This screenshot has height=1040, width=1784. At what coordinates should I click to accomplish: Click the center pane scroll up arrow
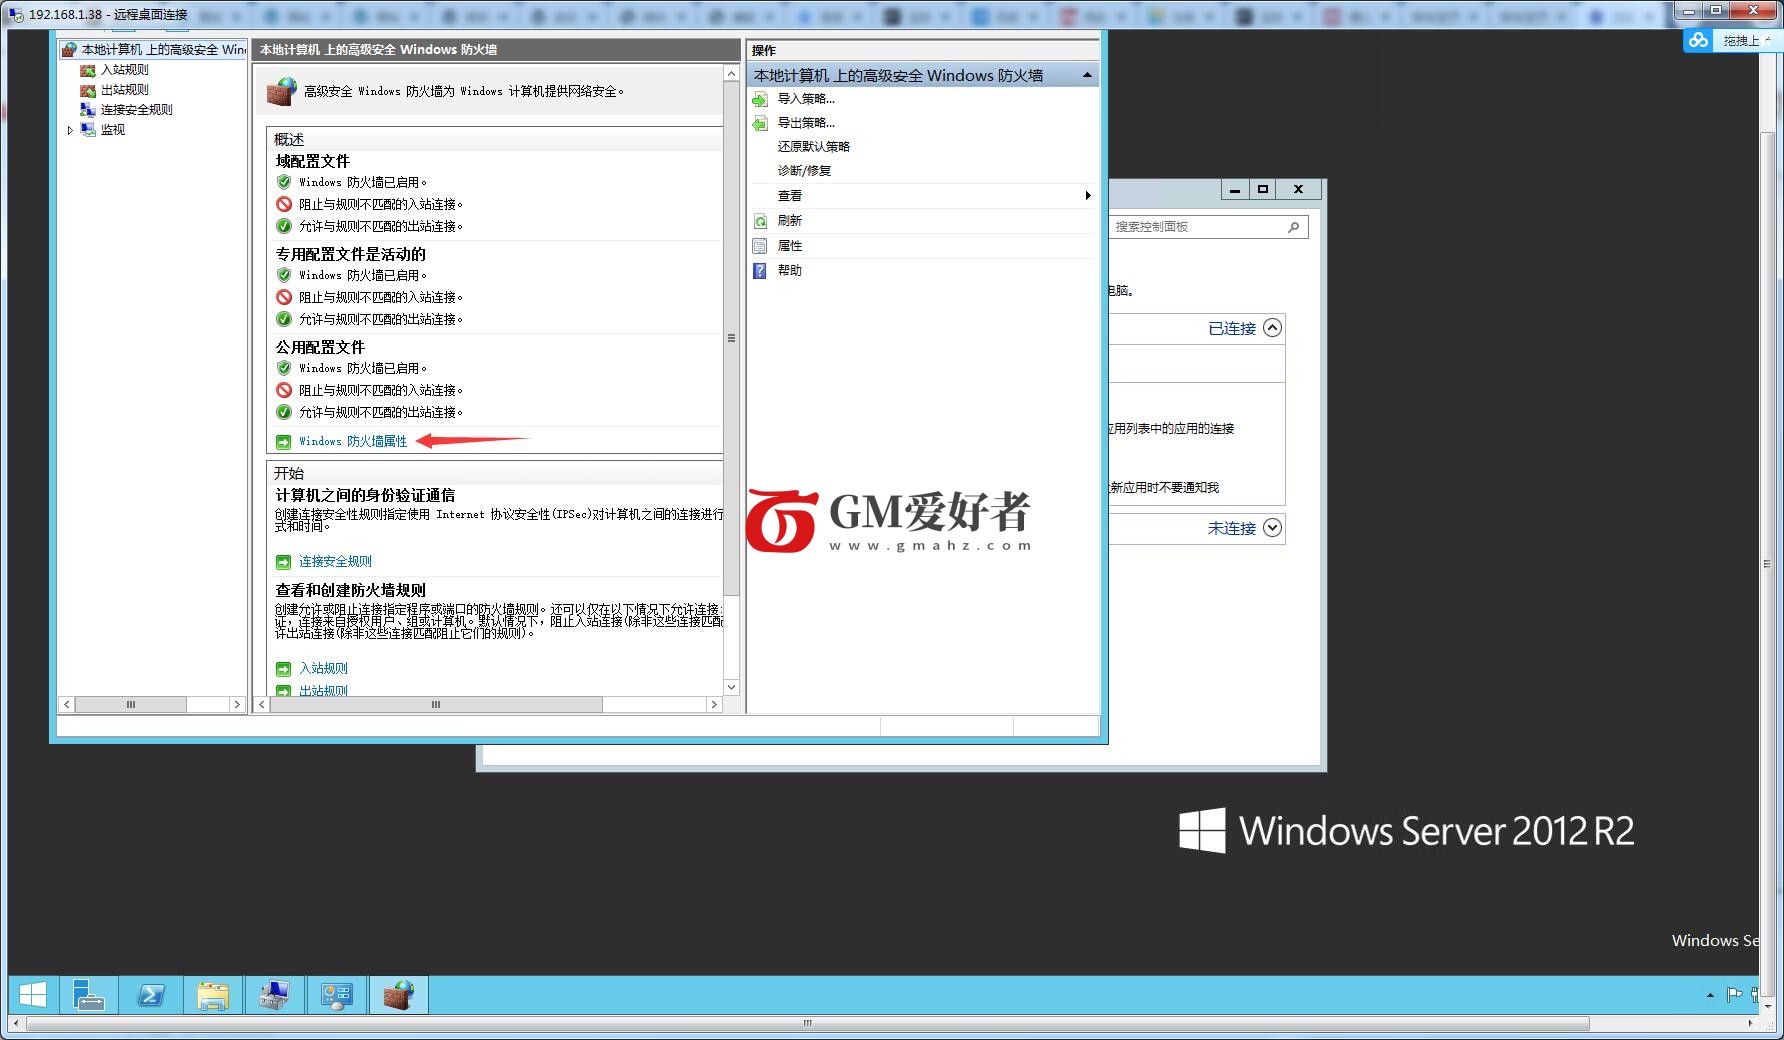[731, 74]
